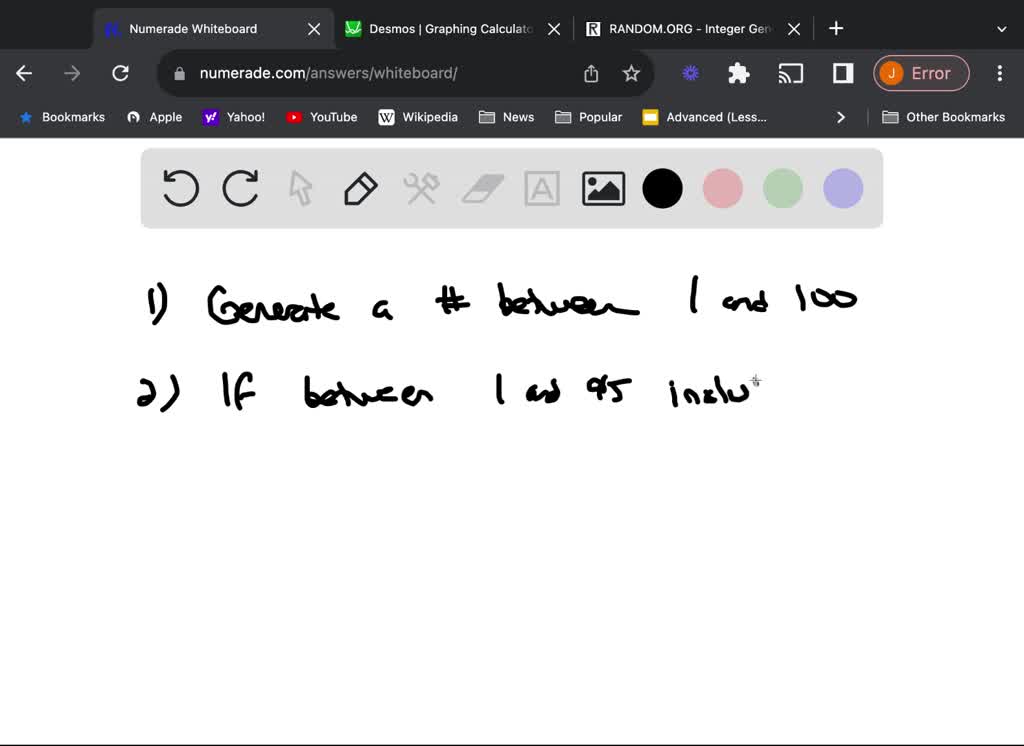Select the Eraser tool
Viewport: 1024px width, 746px height.
coord(482,188)
